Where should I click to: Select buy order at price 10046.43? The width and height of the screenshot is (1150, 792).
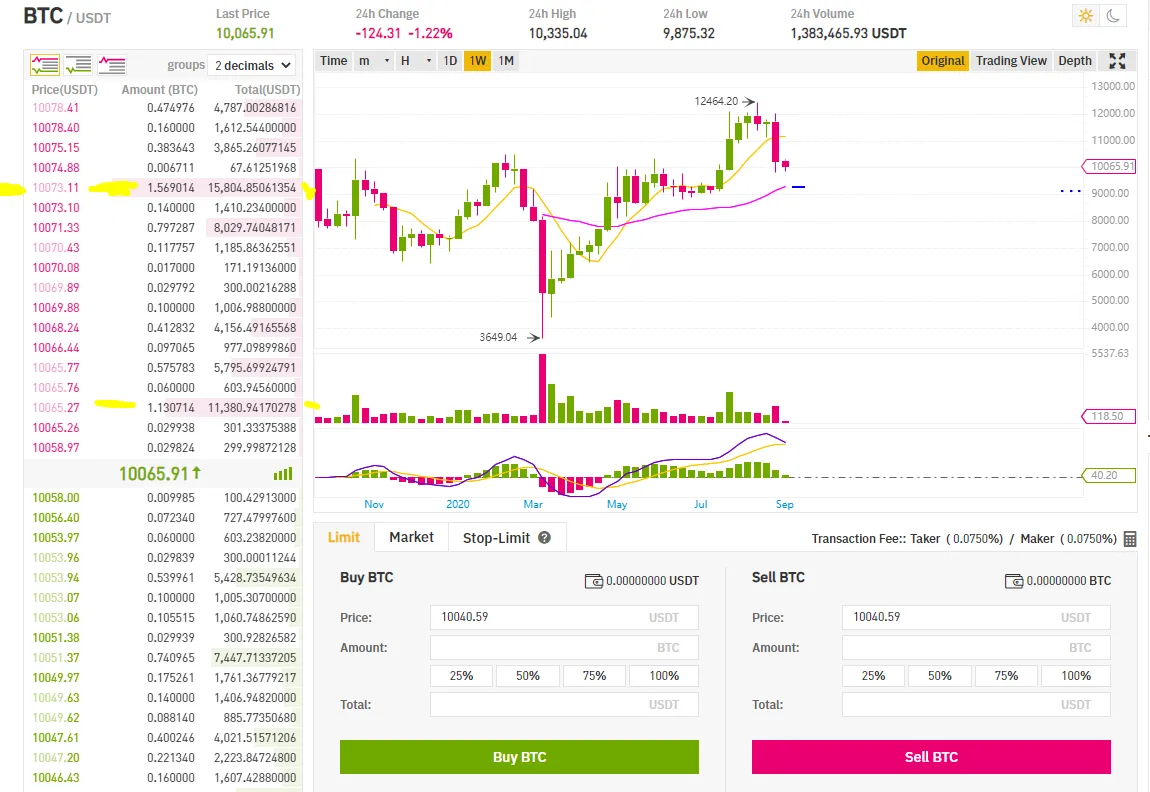pyautogui.click(x=164, y=777)
